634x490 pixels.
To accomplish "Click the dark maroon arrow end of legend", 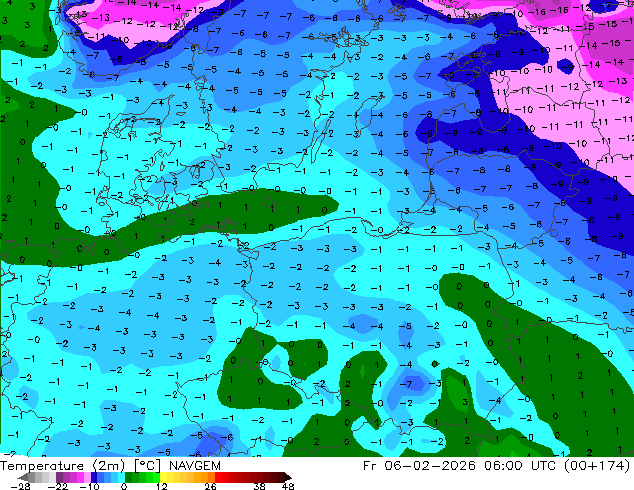I will point(287,477).
